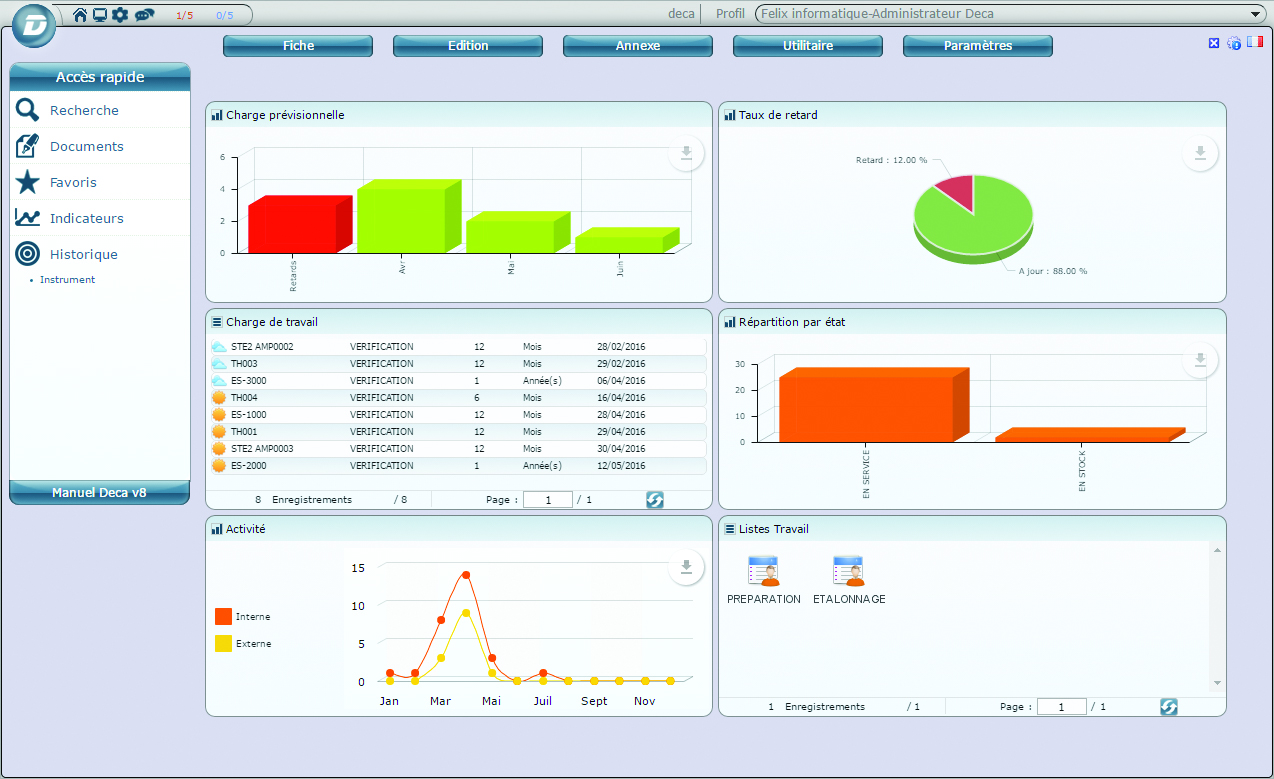Open the Utilitaire menu

coord(808,46)
